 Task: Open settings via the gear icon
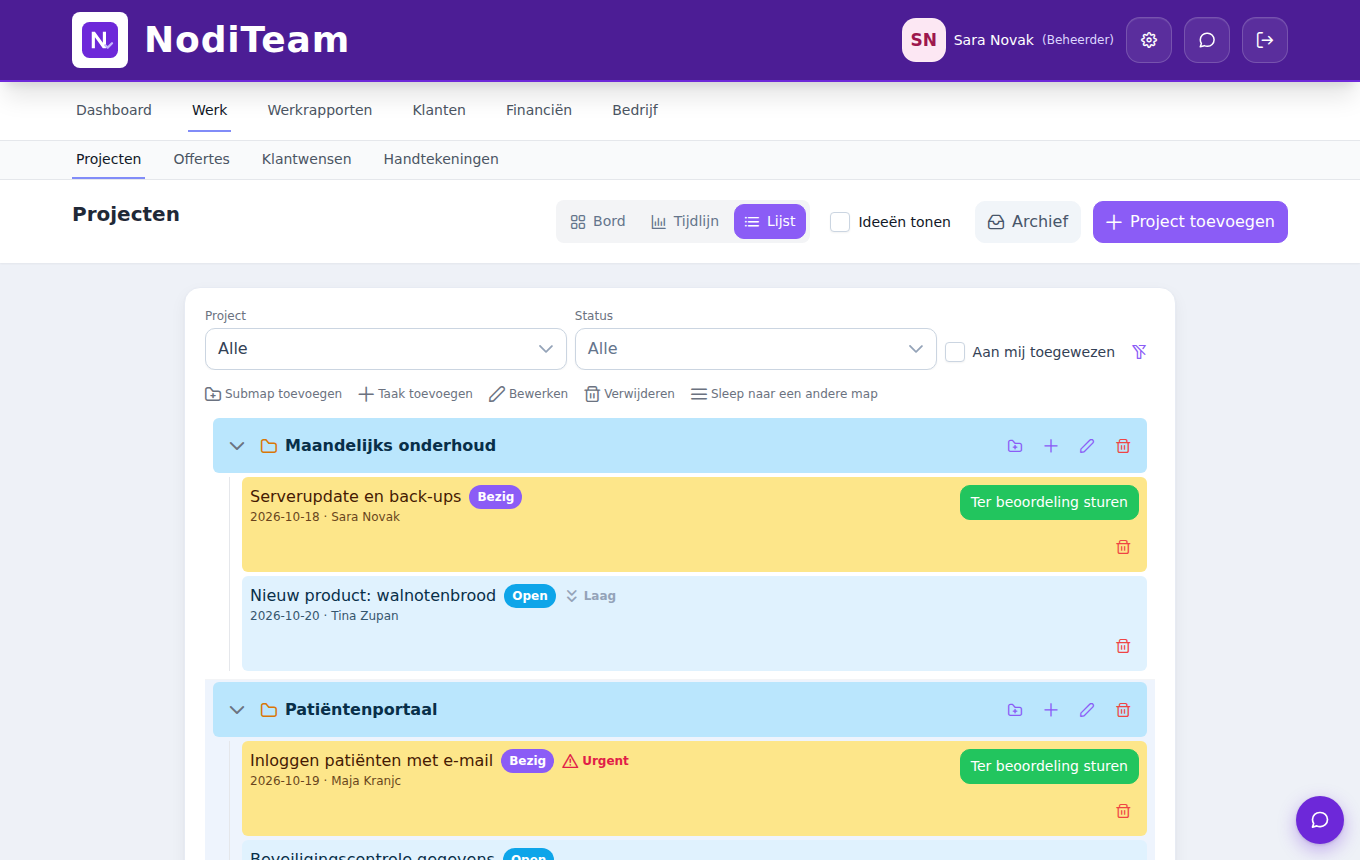1149,40
